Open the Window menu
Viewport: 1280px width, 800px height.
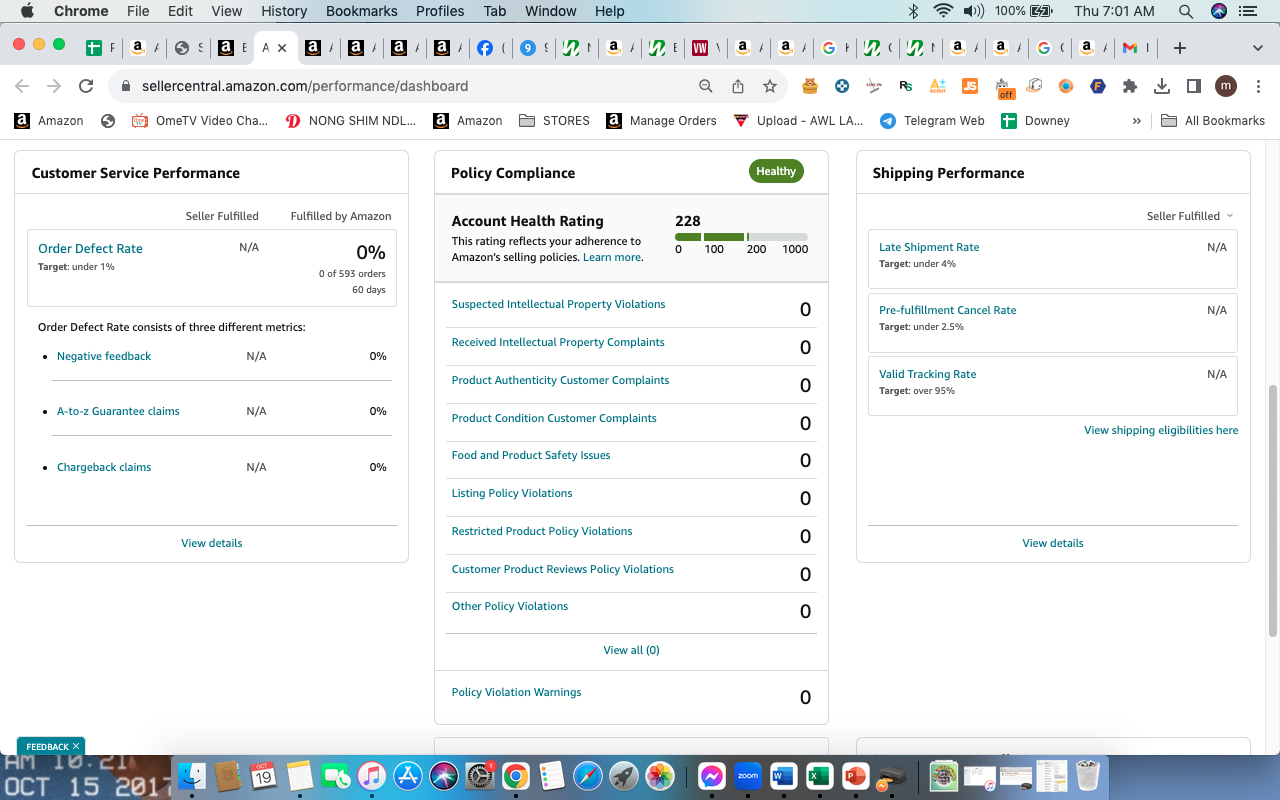[x=551, y=11]
